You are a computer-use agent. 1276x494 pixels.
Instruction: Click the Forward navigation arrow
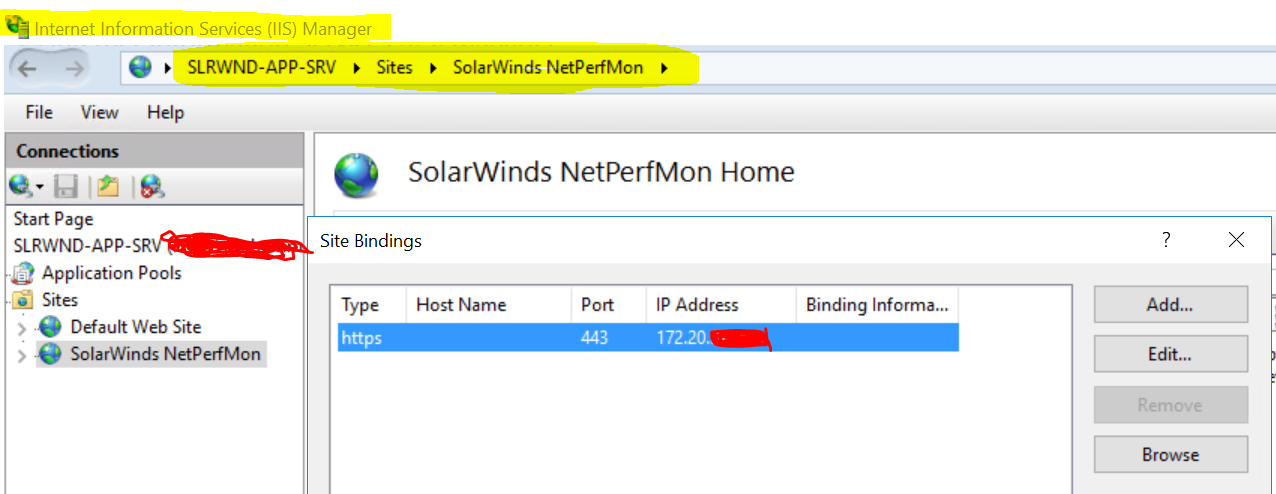[x=74, y=68]
